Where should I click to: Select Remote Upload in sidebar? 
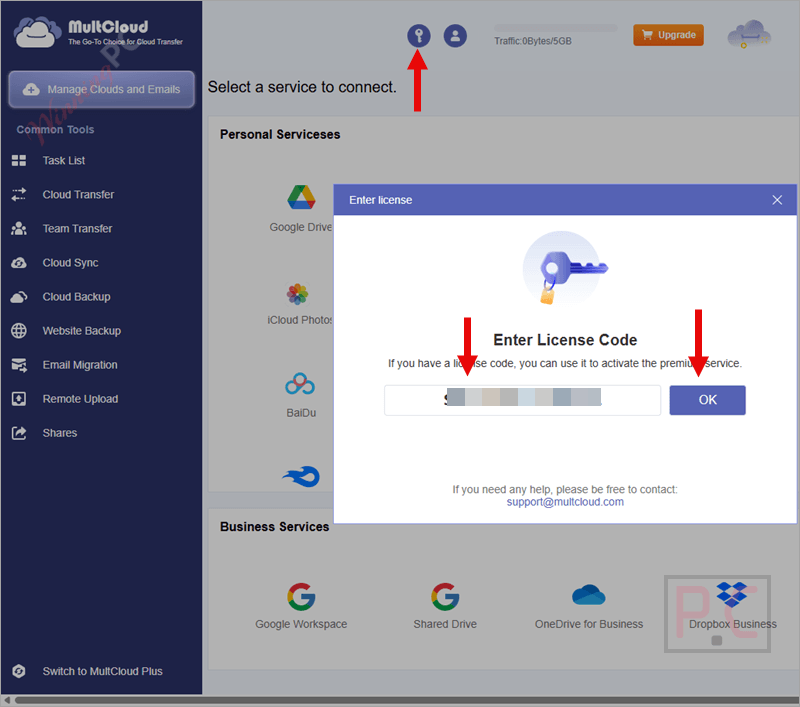click(80, 399)
